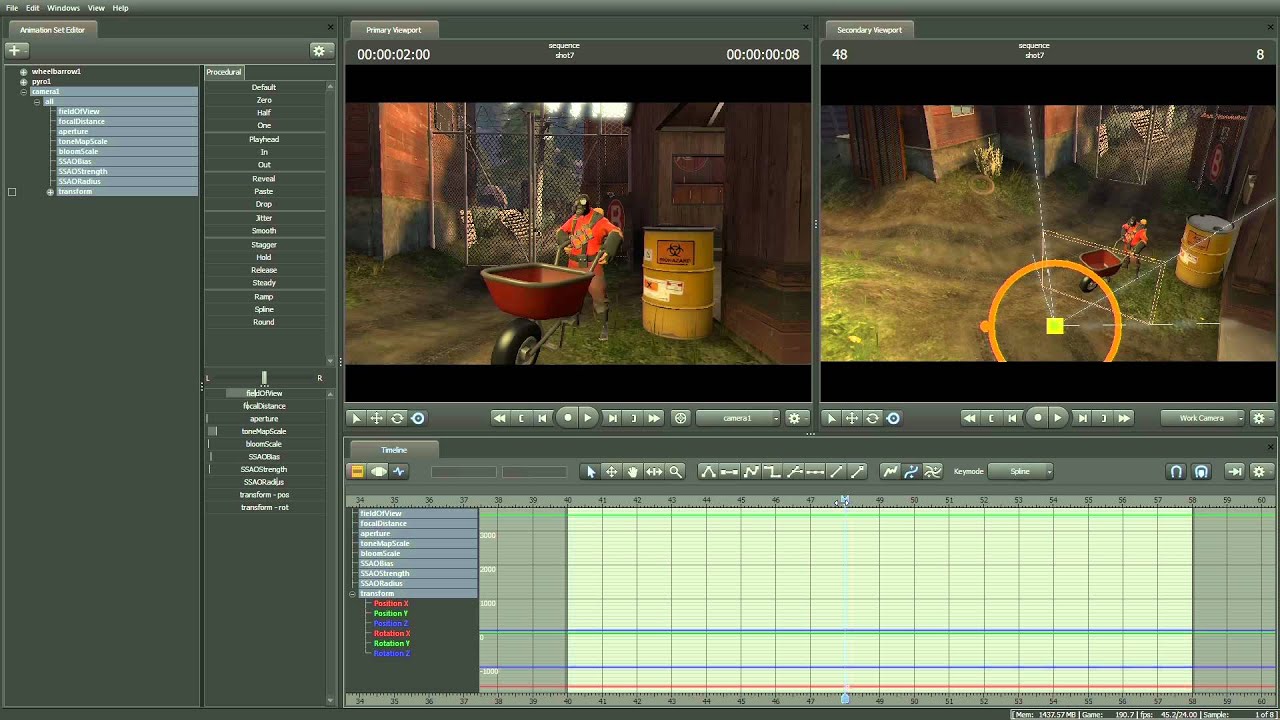Record in the Secondary Viewport
Viewport: 1280px width, 720px height.
click(1037, 418)
